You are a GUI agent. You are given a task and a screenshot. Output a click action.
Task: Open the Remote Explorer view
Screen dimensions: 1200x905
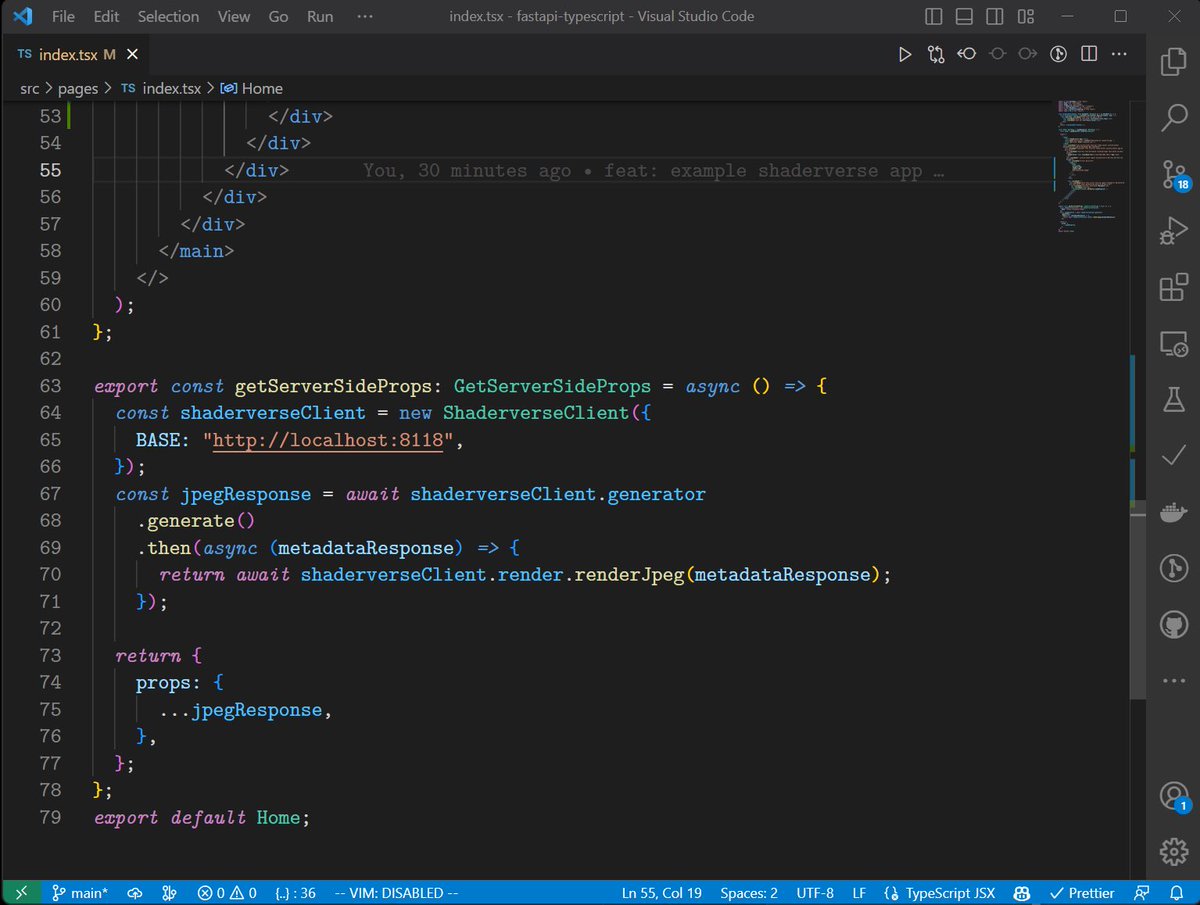(1173, 345)
